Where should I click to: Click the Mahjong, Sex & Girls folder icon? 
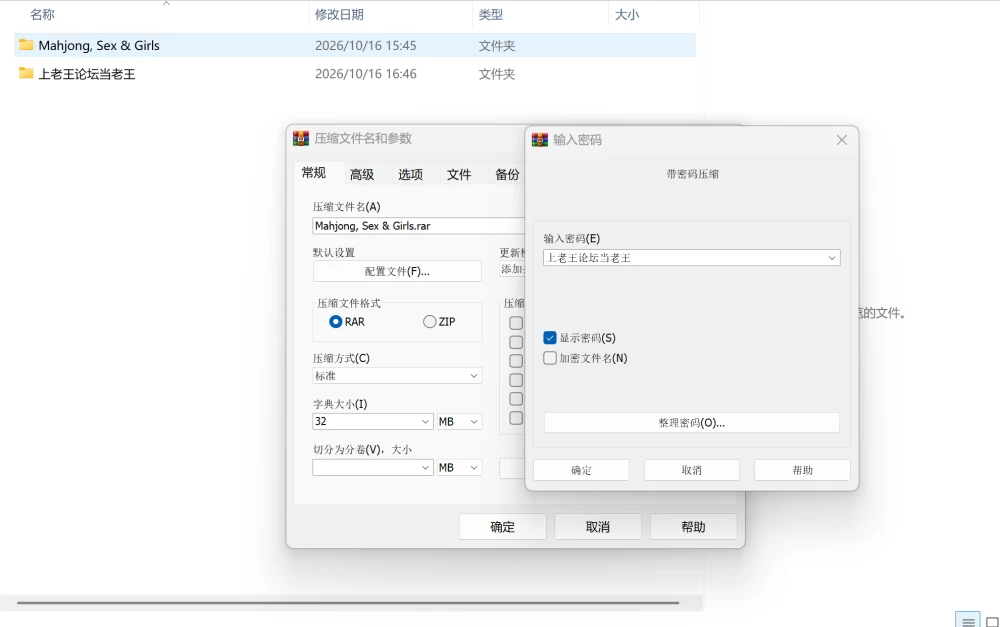(26, 45)
